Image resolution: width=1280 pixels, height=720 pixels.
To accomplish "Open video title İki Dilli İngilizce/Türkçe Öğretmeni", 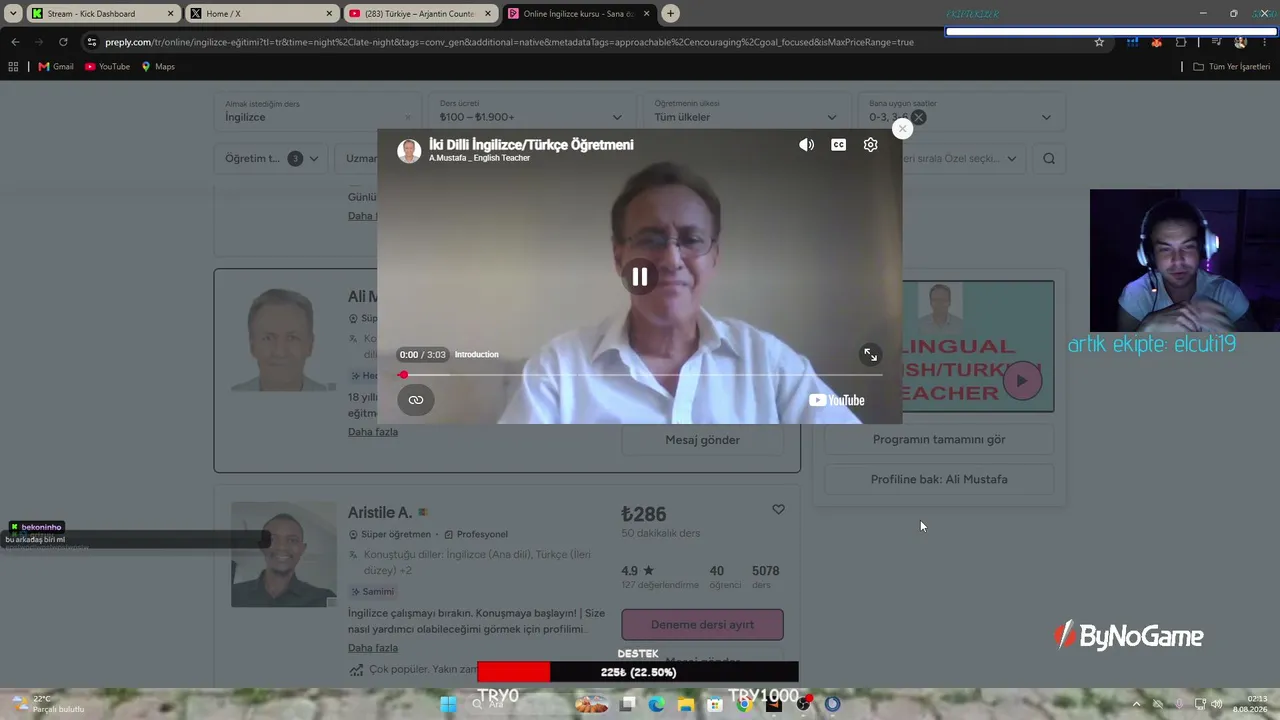I will (531, 145).
